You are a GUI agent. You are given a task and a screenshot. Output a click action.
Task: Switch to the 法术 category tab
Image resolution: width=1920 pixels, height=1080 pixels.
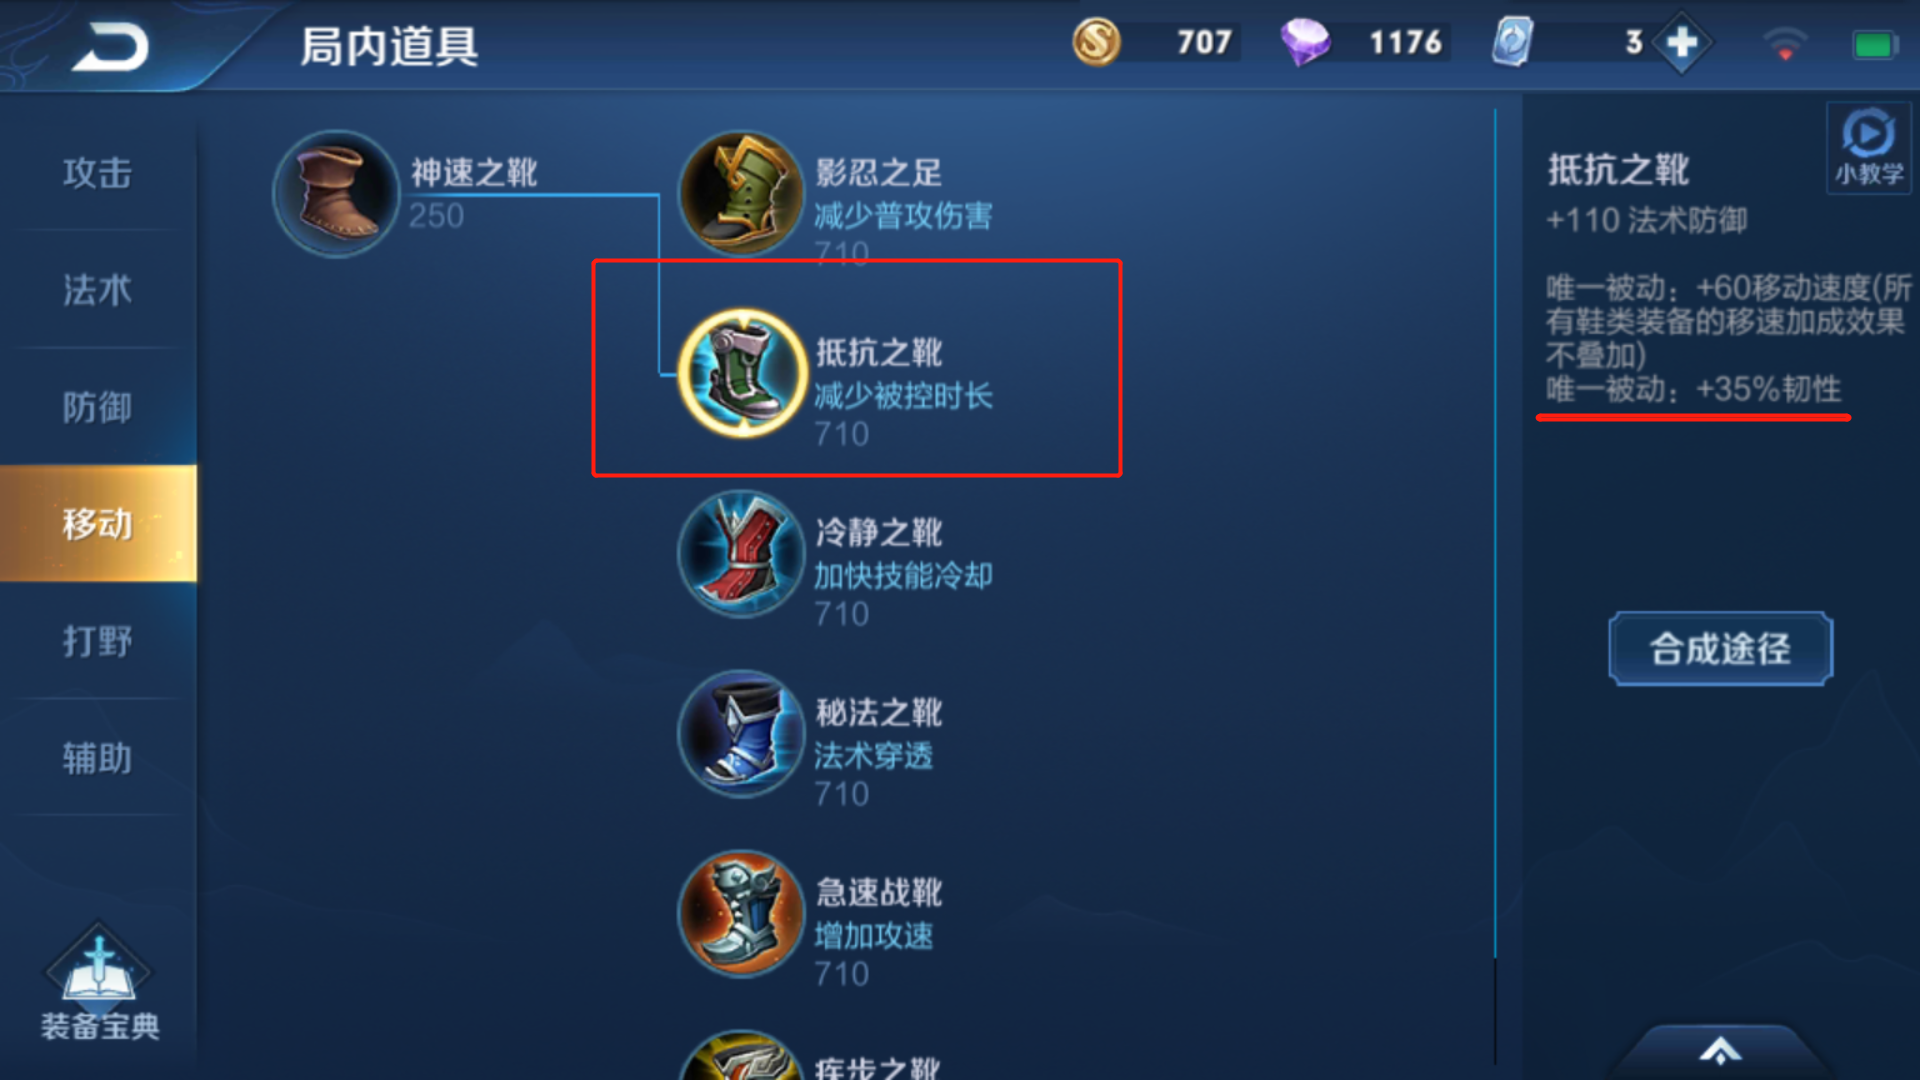(x=98, y=290)
